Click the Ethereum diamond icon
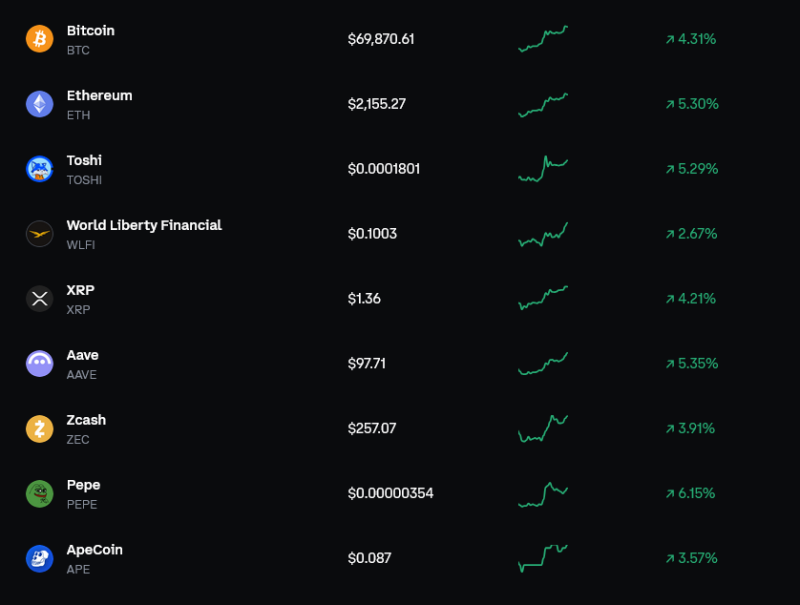This screenshot has height=605, width=800. click(39, 104)
